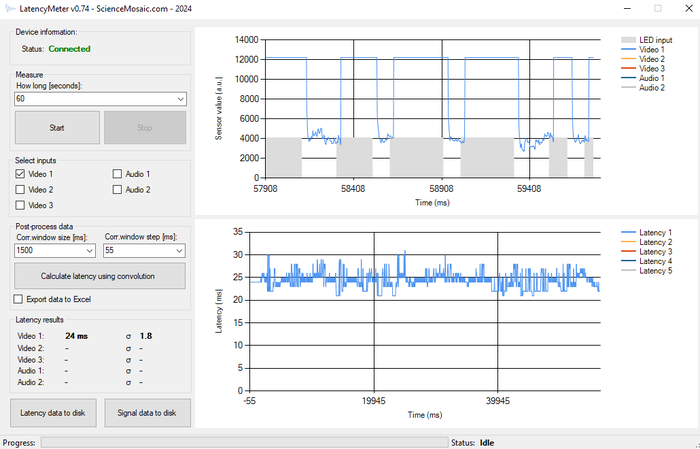Image resolution: width=700 pixels, height=449 pixels.
Task: Tick the Audio 1 input checkbox
Action: click(x=117, y=174)
